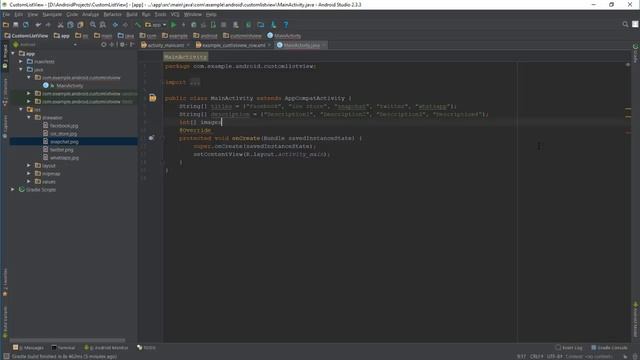
Task: Click the Cut scissors icon
Action: (60, 25)
